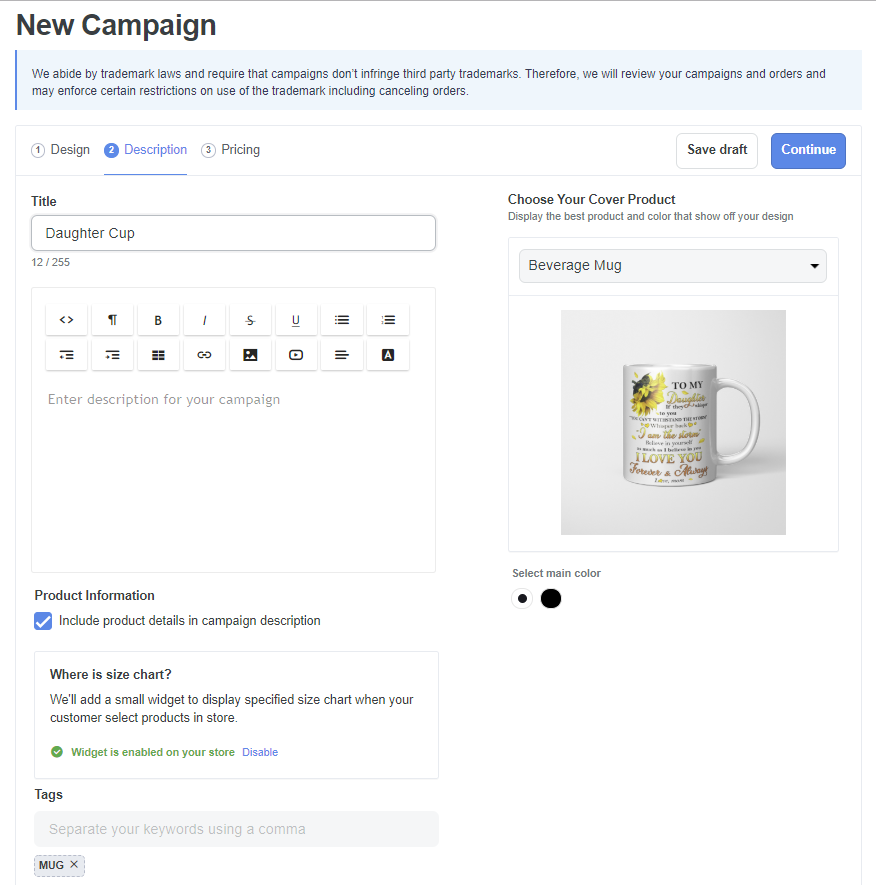Create an unordered bullet list

(x=342, y=320)
